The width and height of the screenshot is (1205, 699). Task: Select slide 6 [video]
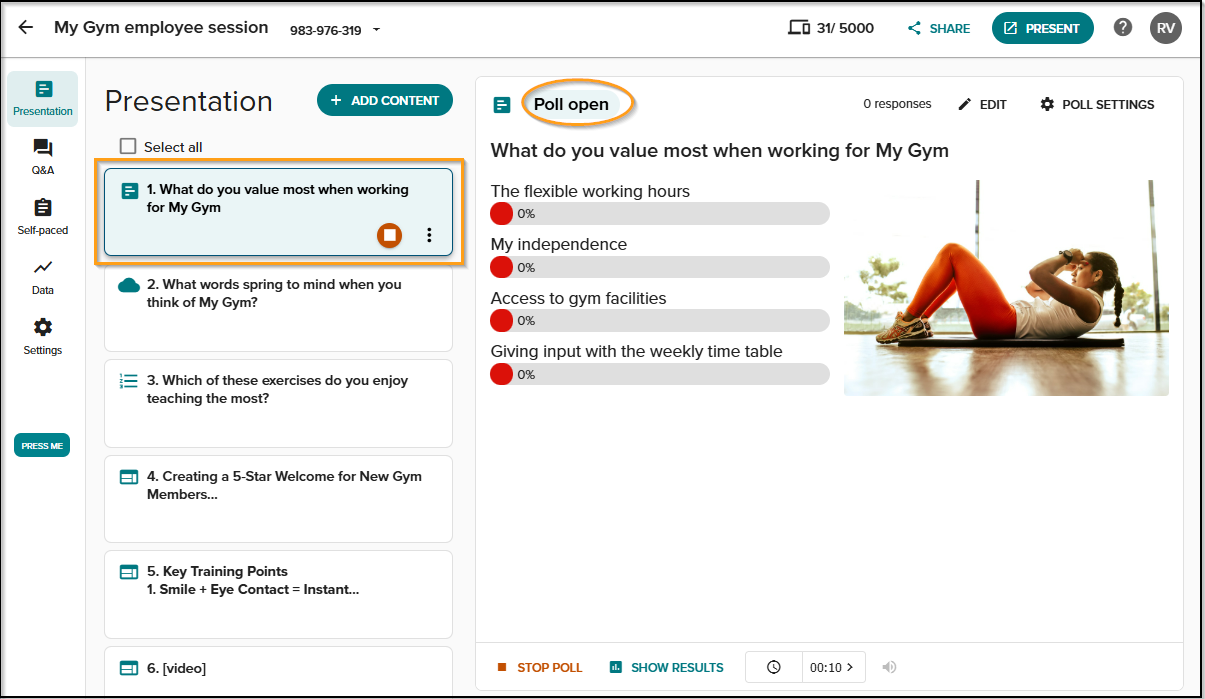tap(278, 671)
